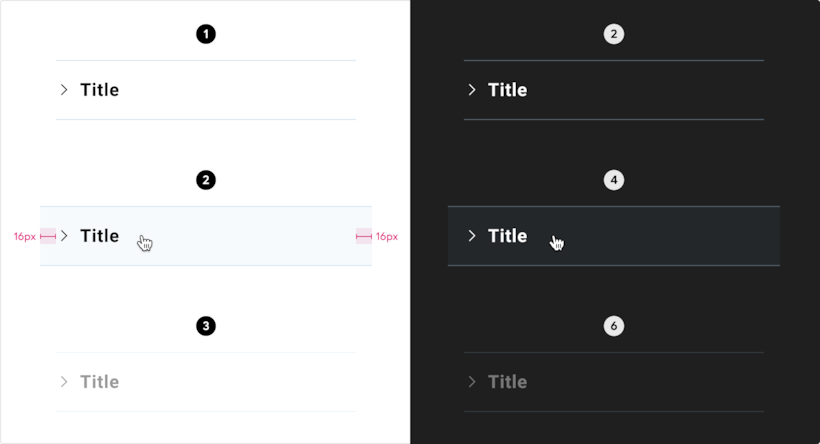Screen dimensions: 820x444
Task: Click the black number 3 badge
Action: [x=206, y=326]
